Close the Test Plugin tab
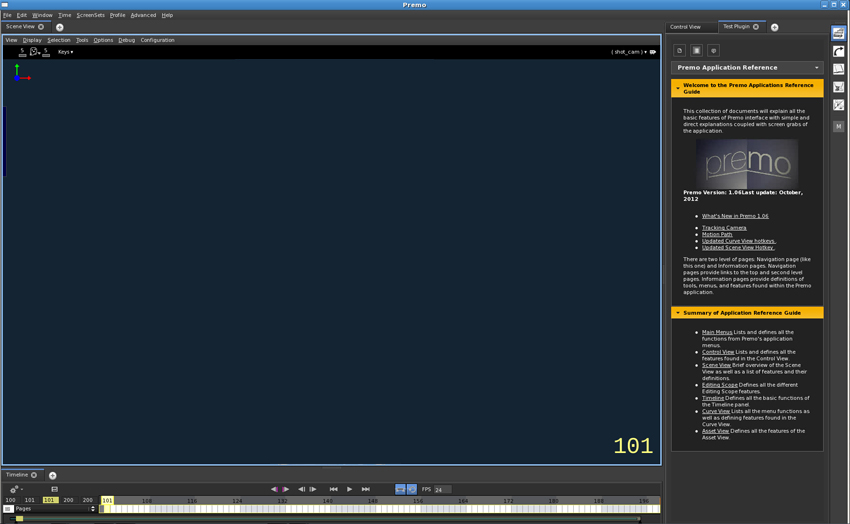Screen dimensions: 850x524 (756, 27)
